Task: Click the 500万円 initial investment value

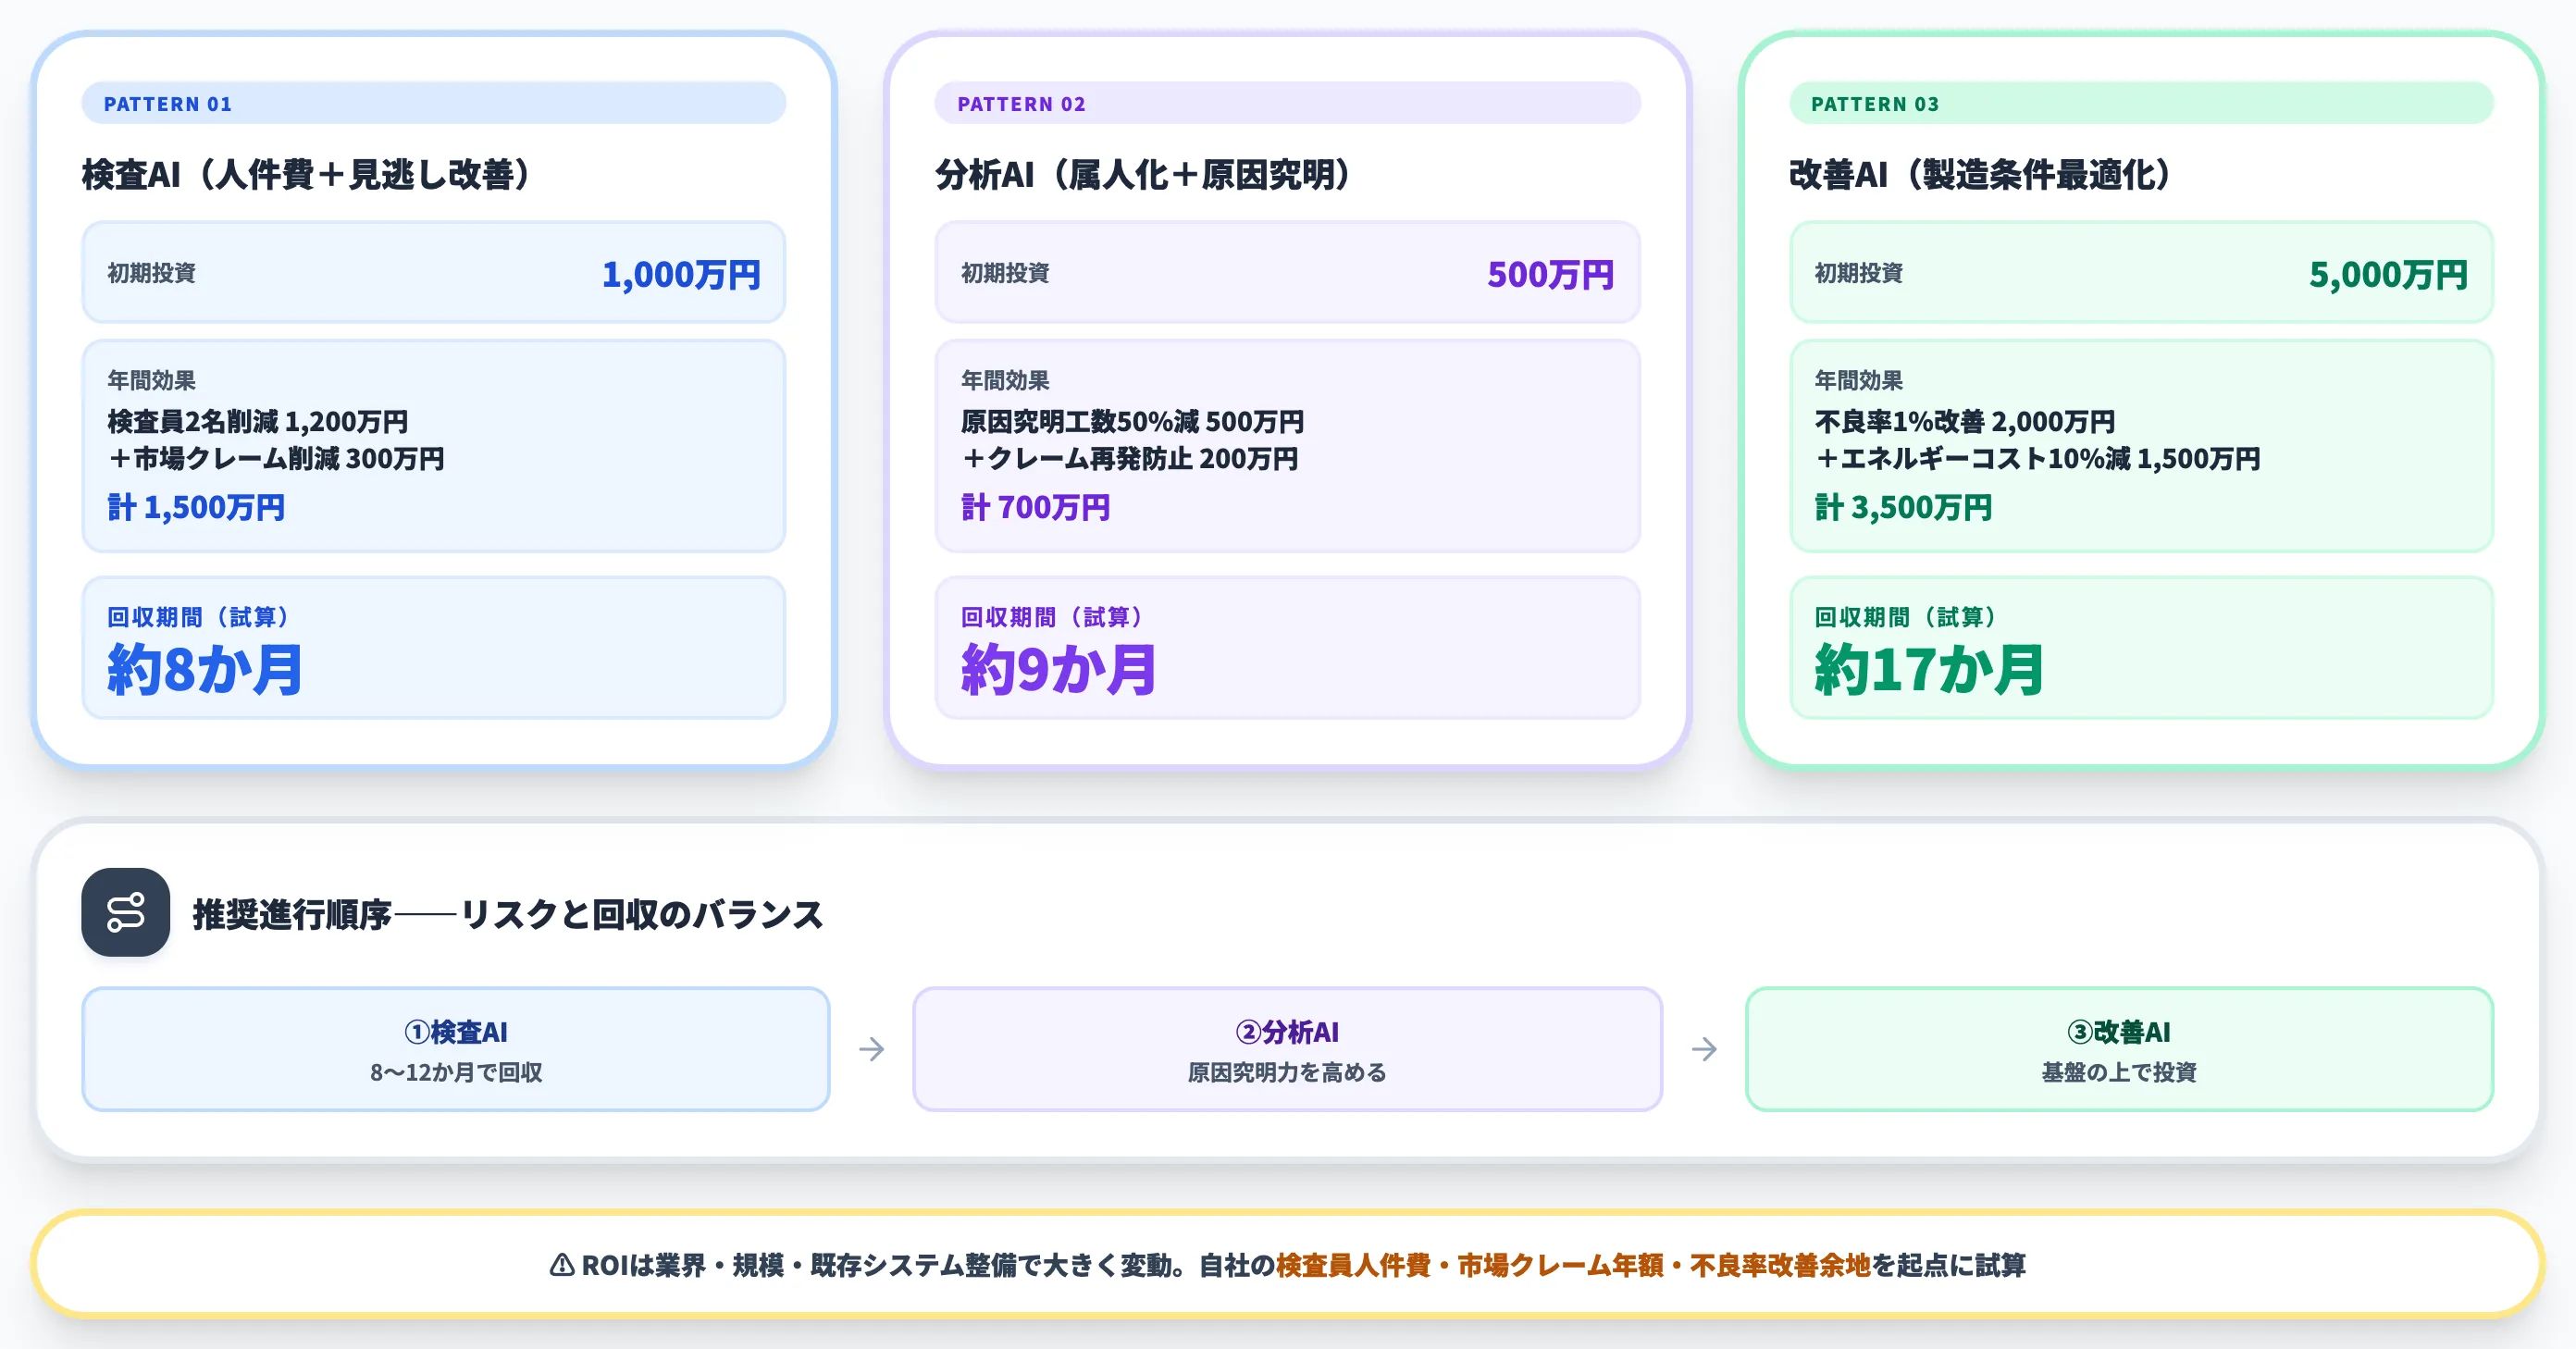Action: [1550, 274]
